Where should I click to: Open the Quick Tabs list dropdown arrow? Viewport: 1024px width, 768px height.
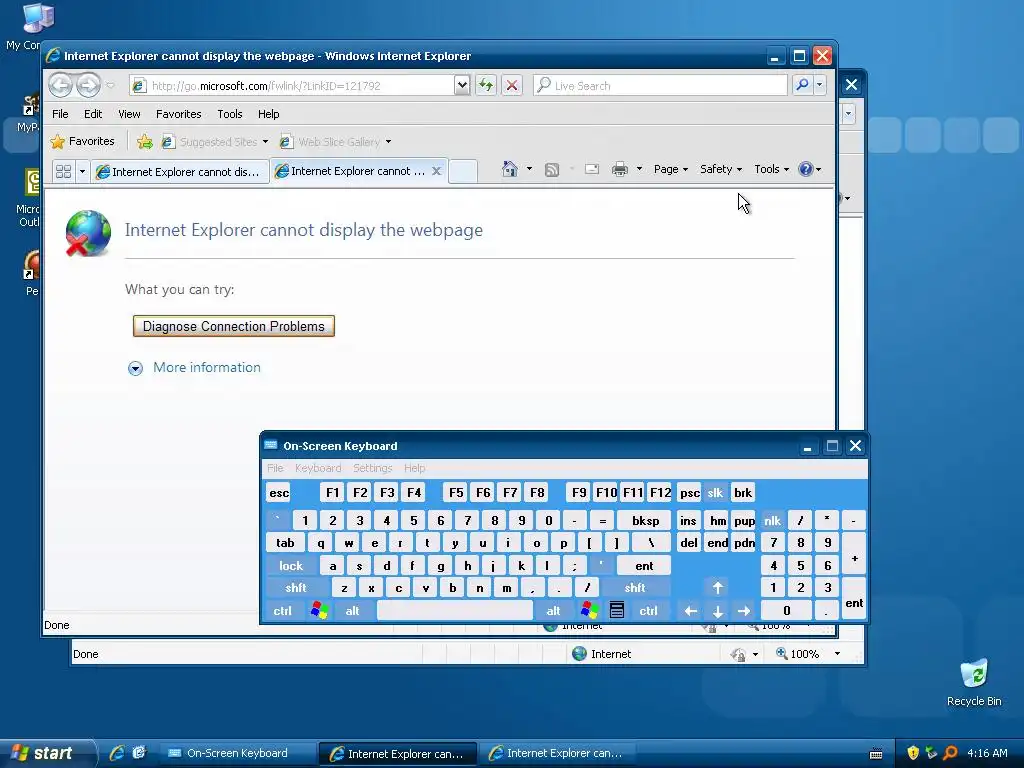82,172
